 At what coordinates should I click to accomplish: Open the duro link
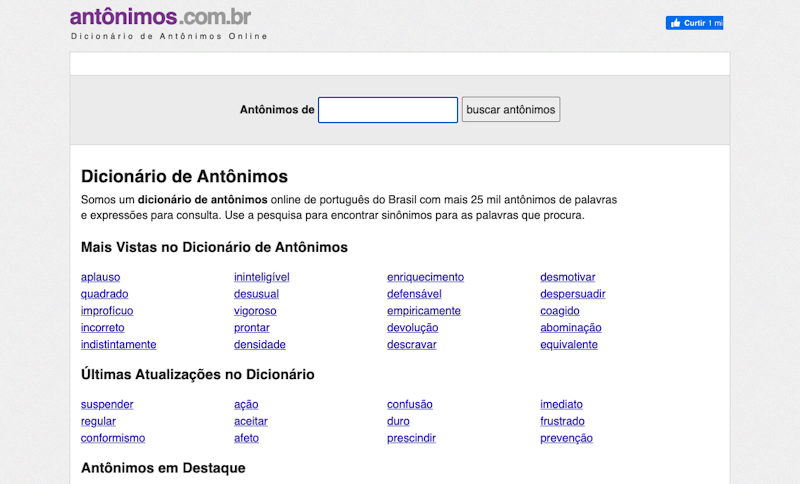[398, 421]
